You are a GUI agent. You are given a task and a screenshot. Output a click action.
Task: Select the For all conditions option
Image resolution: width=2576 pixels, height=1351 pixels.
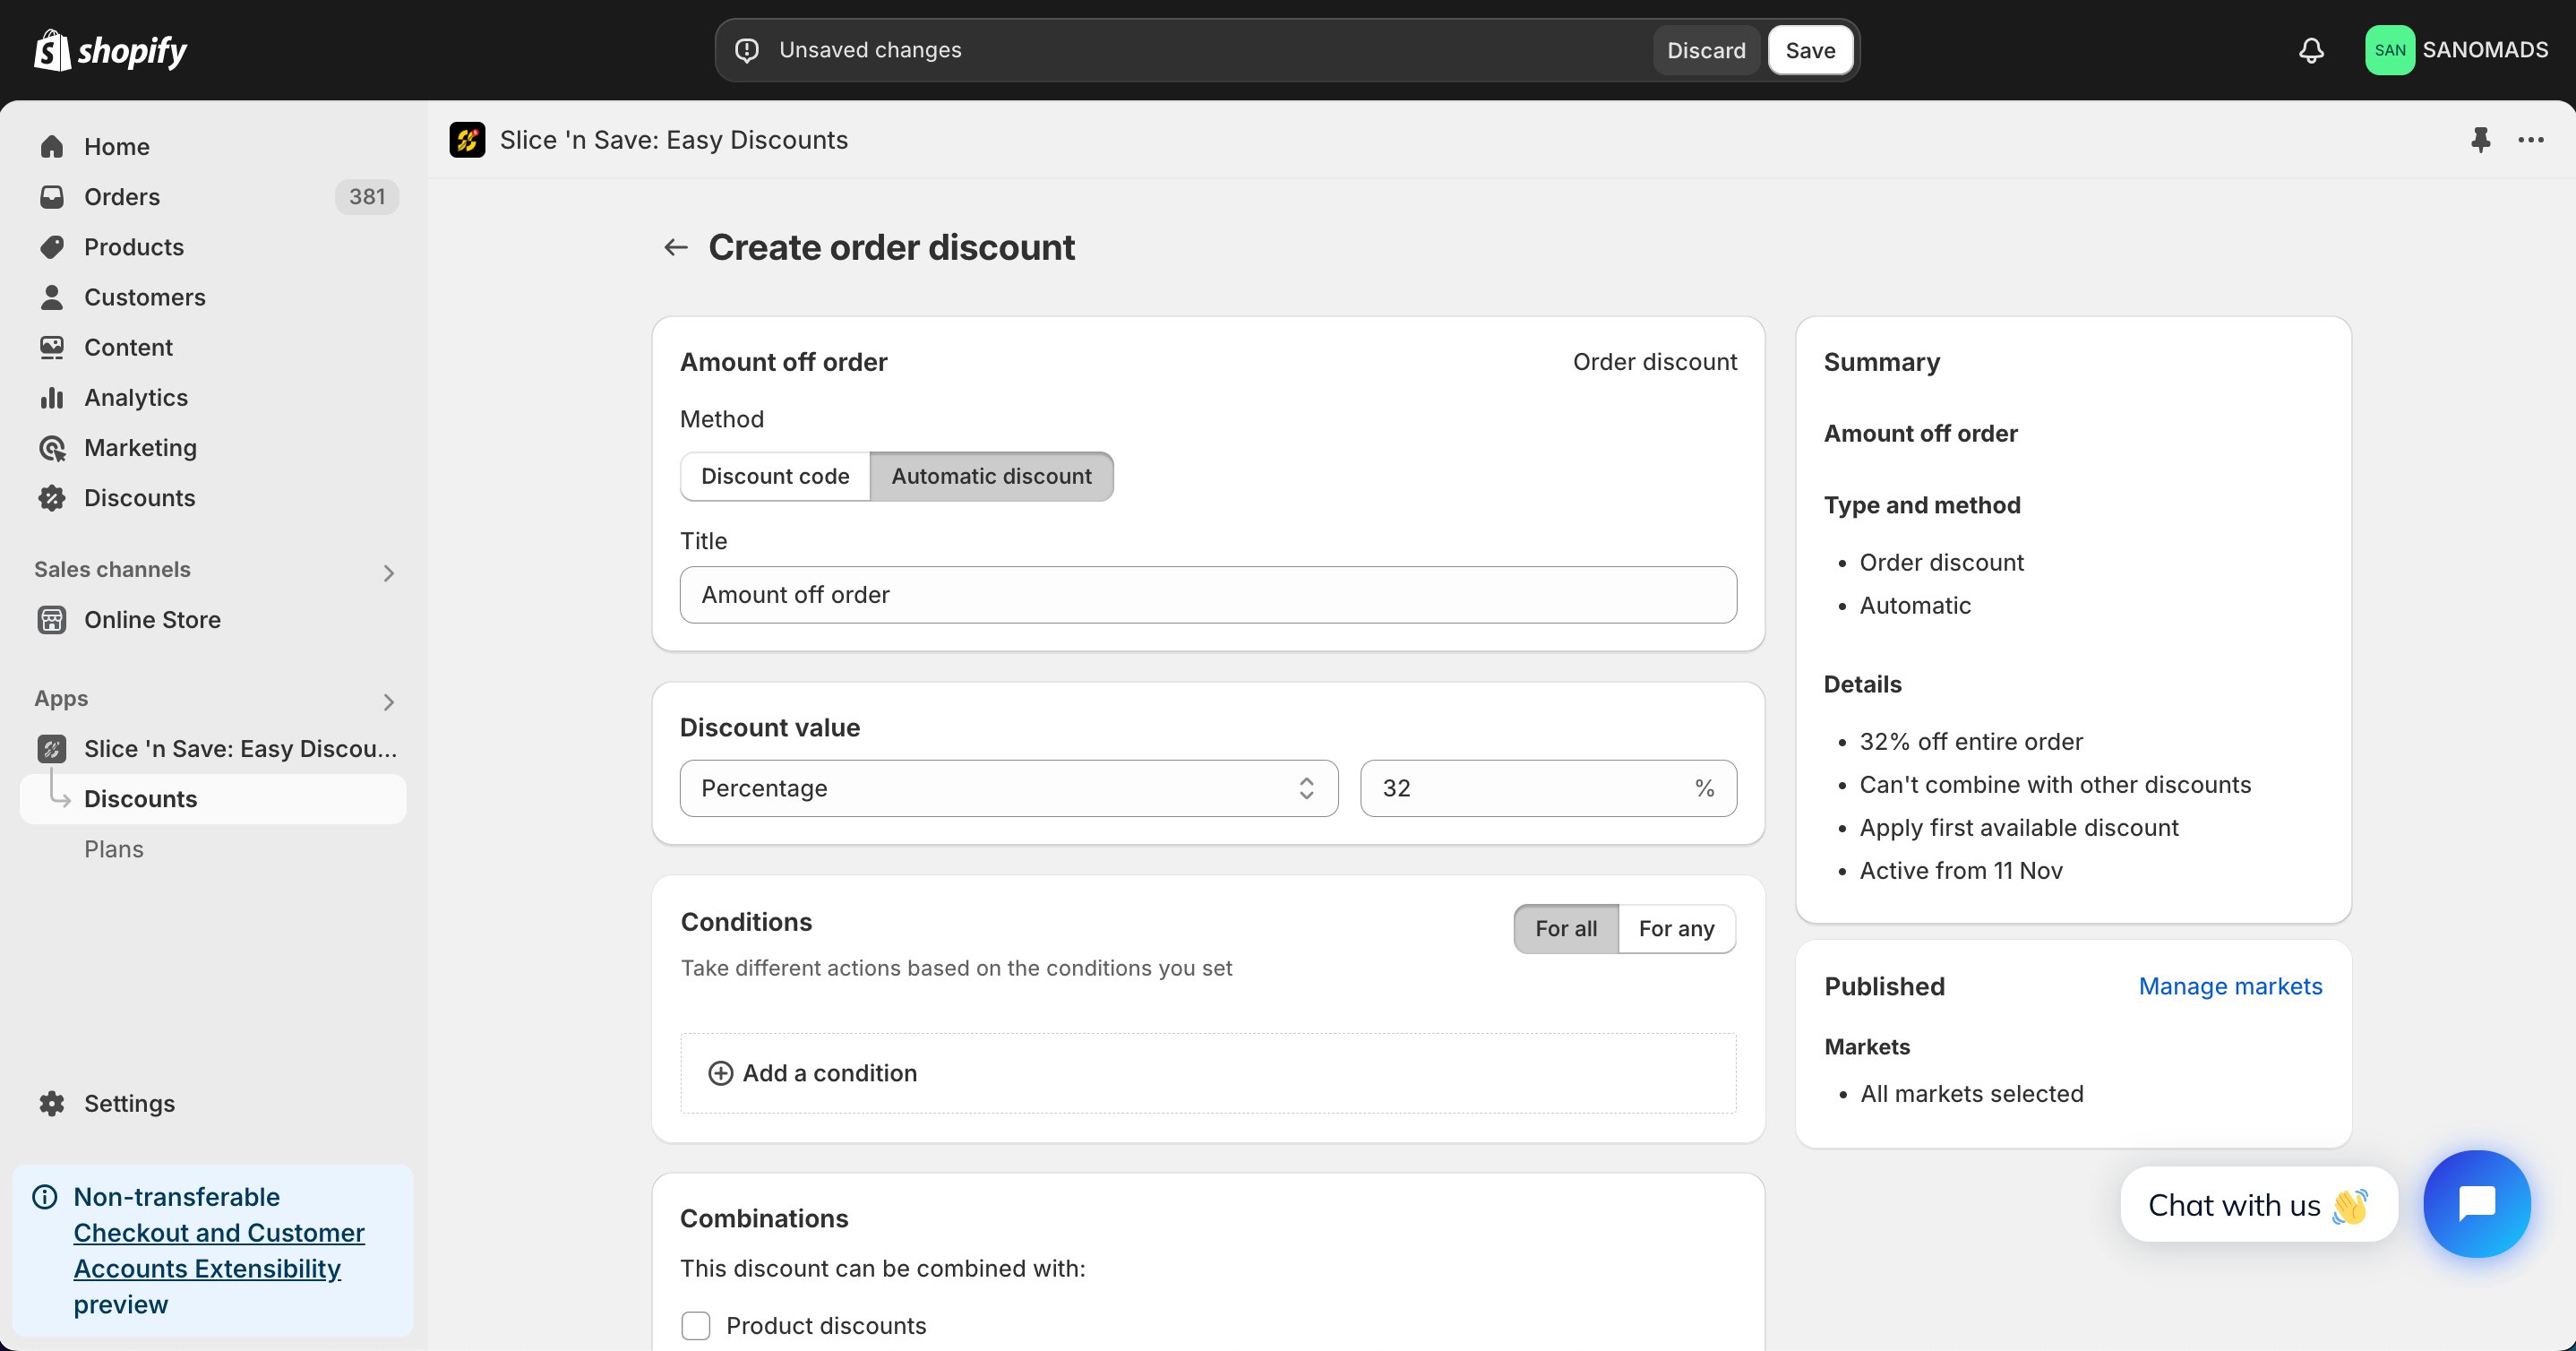coord(1566,929)
